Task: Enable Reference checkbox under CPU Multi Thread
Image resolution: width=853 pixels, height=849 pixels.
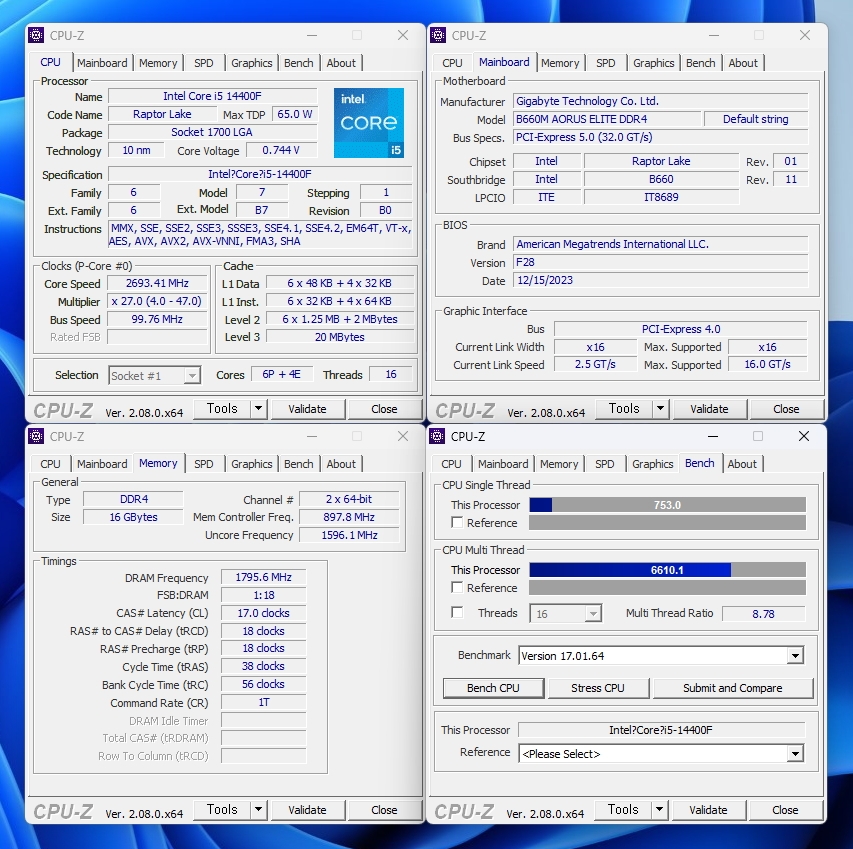Action: coord(457,588)
